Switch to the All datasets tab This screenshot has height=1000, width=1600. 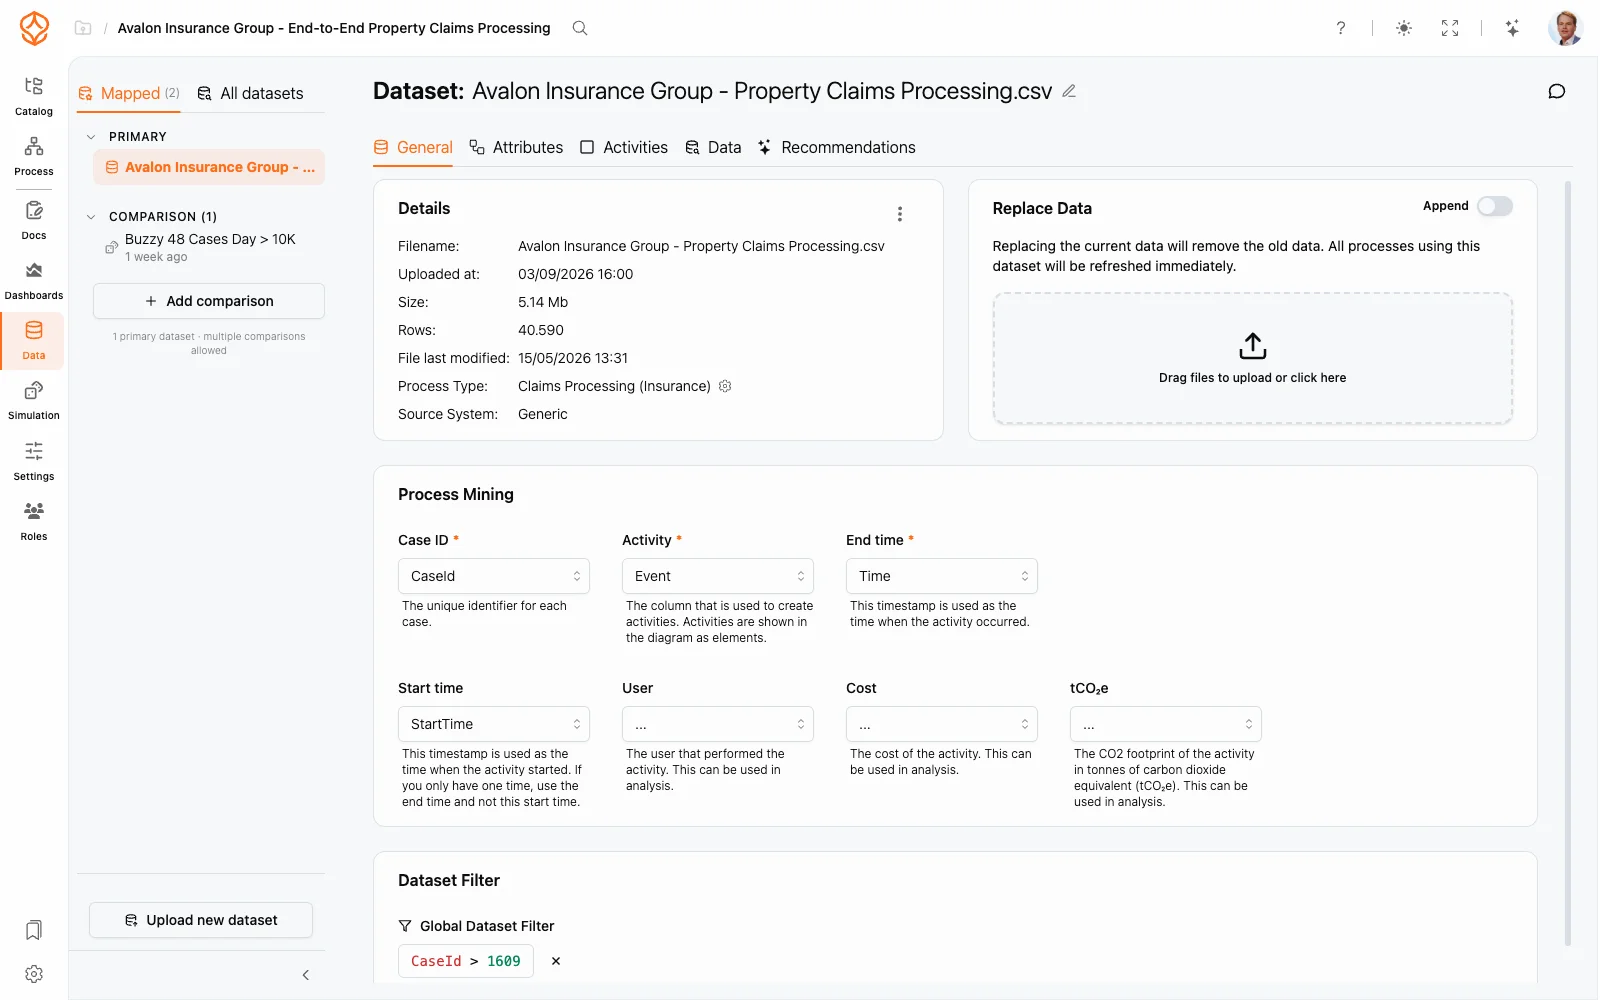pyautogui.click(x=250, y=93)
